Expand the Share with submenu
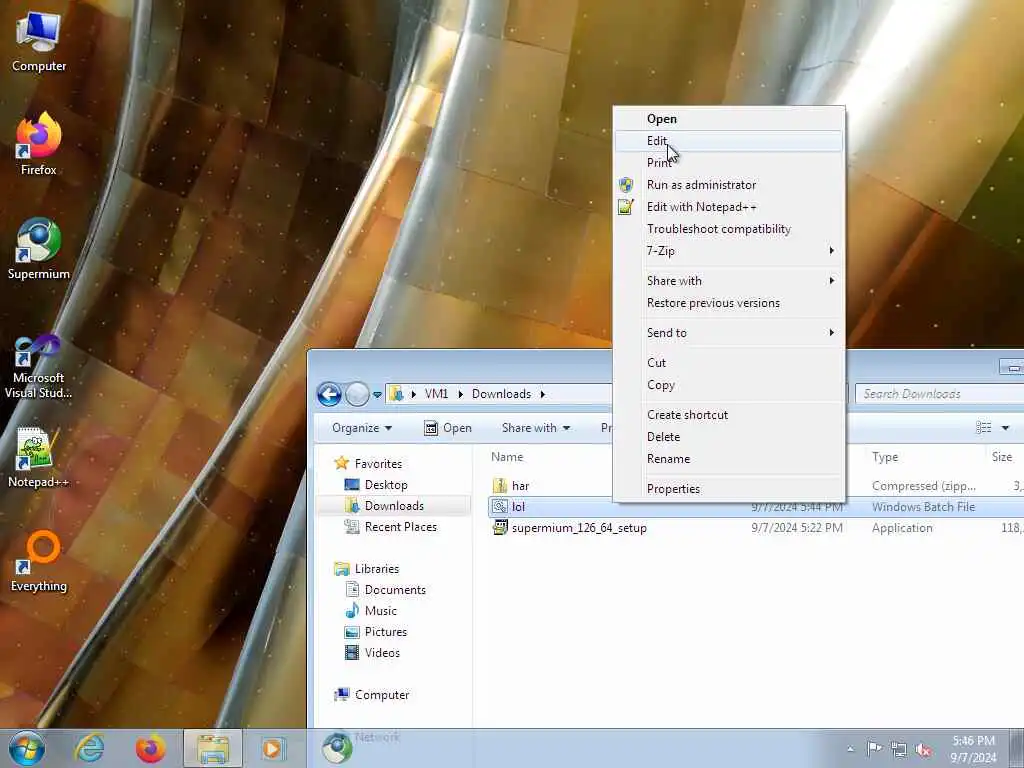 728,281
